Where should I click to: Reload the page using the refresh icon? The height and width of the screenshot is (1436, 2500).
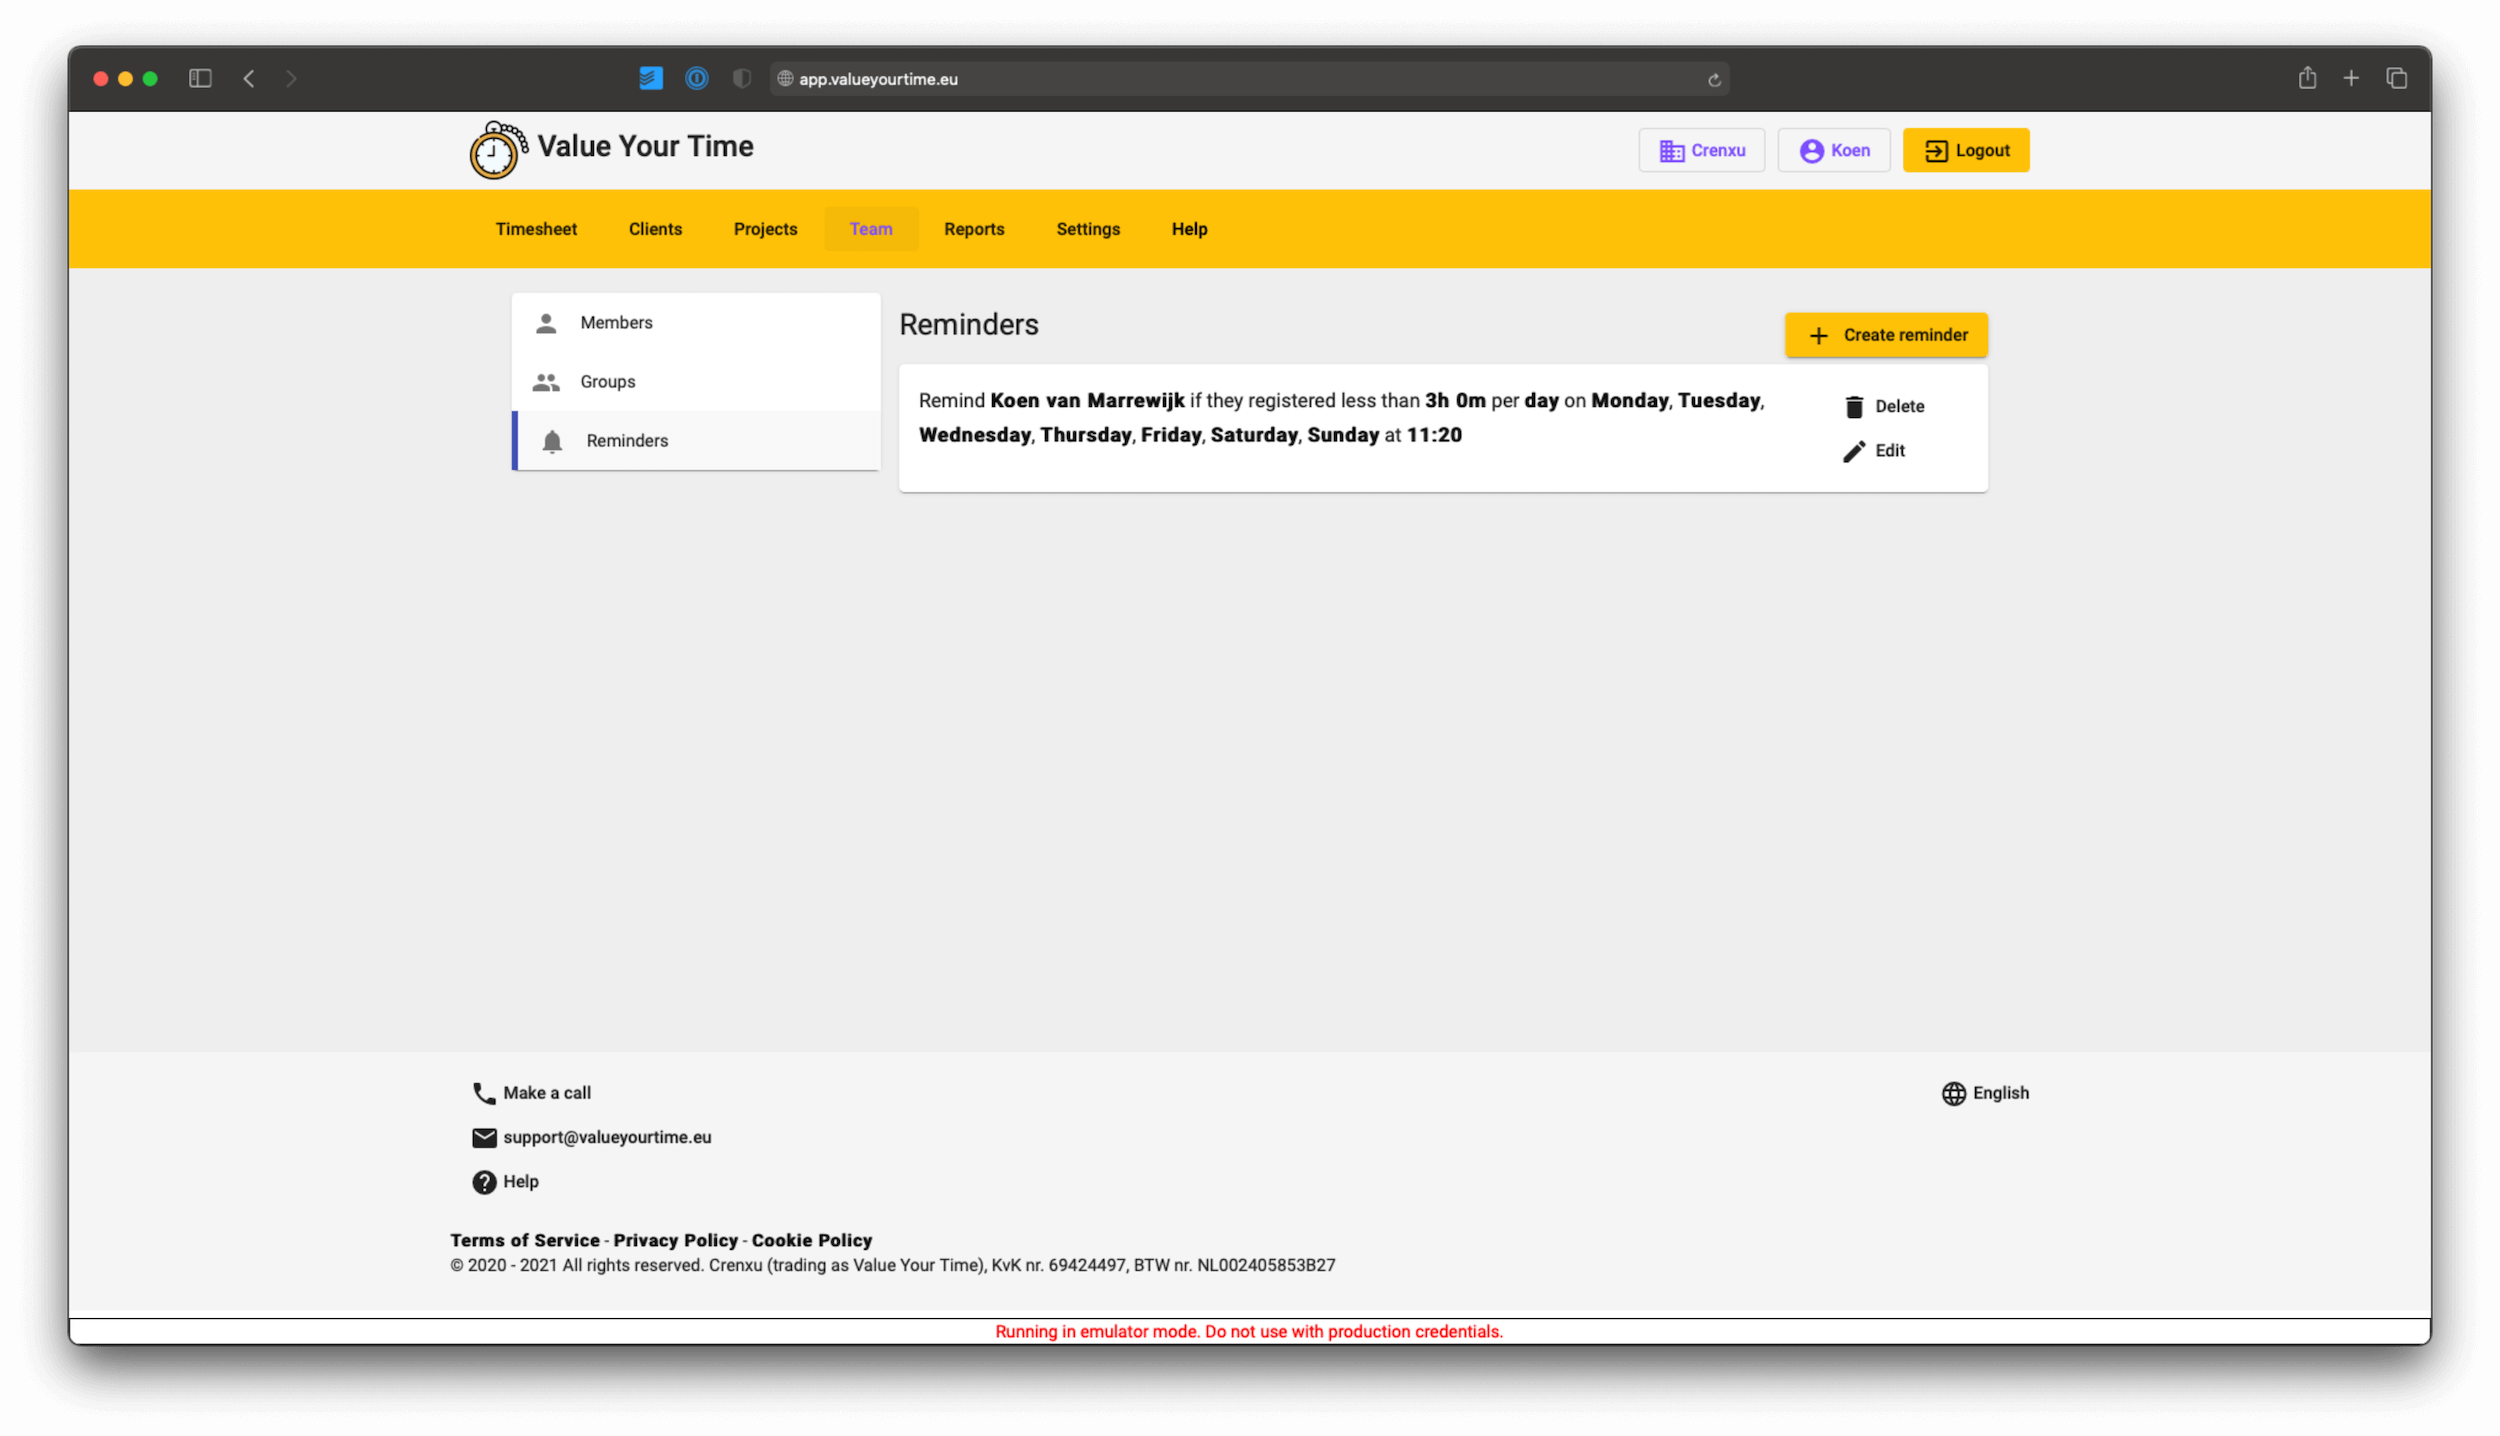(1714, 79)
